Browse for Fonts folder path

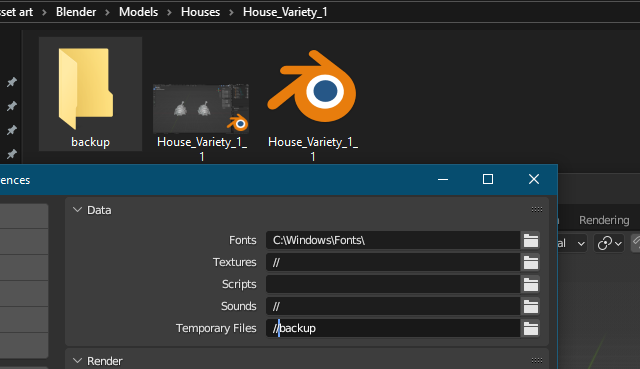[530, 240]
